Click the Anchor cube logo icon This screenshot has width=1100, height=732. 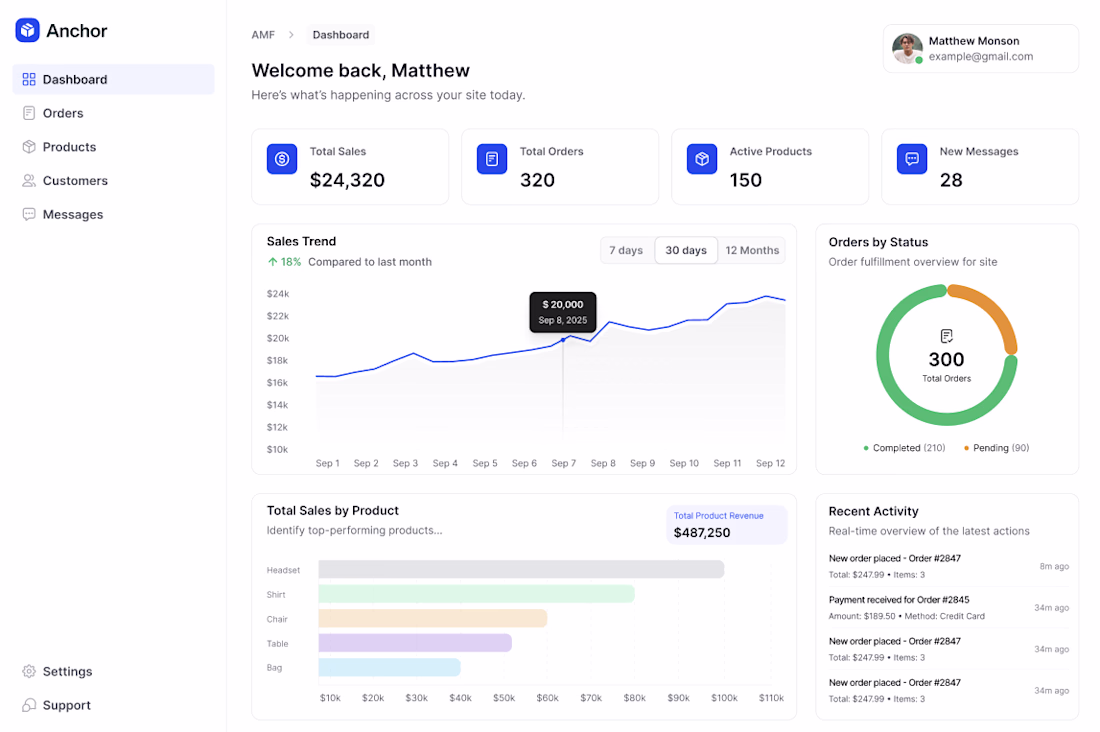point(27,30)
